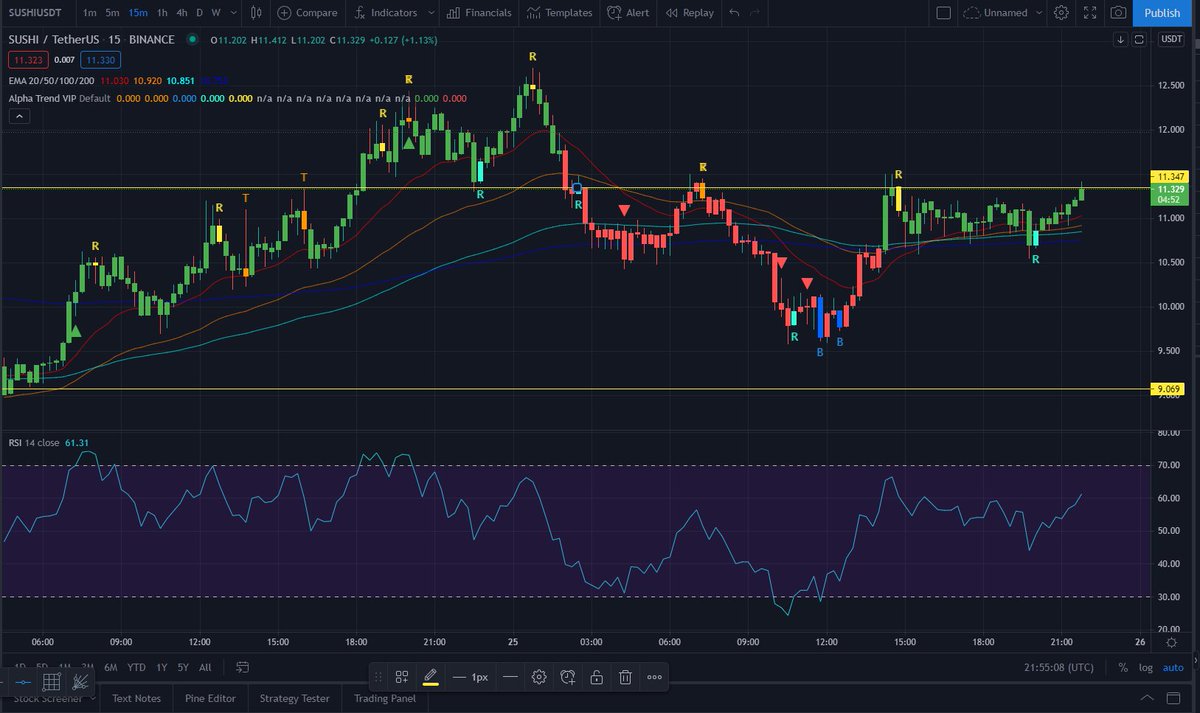Select 1h timeframe

[162, 13]
